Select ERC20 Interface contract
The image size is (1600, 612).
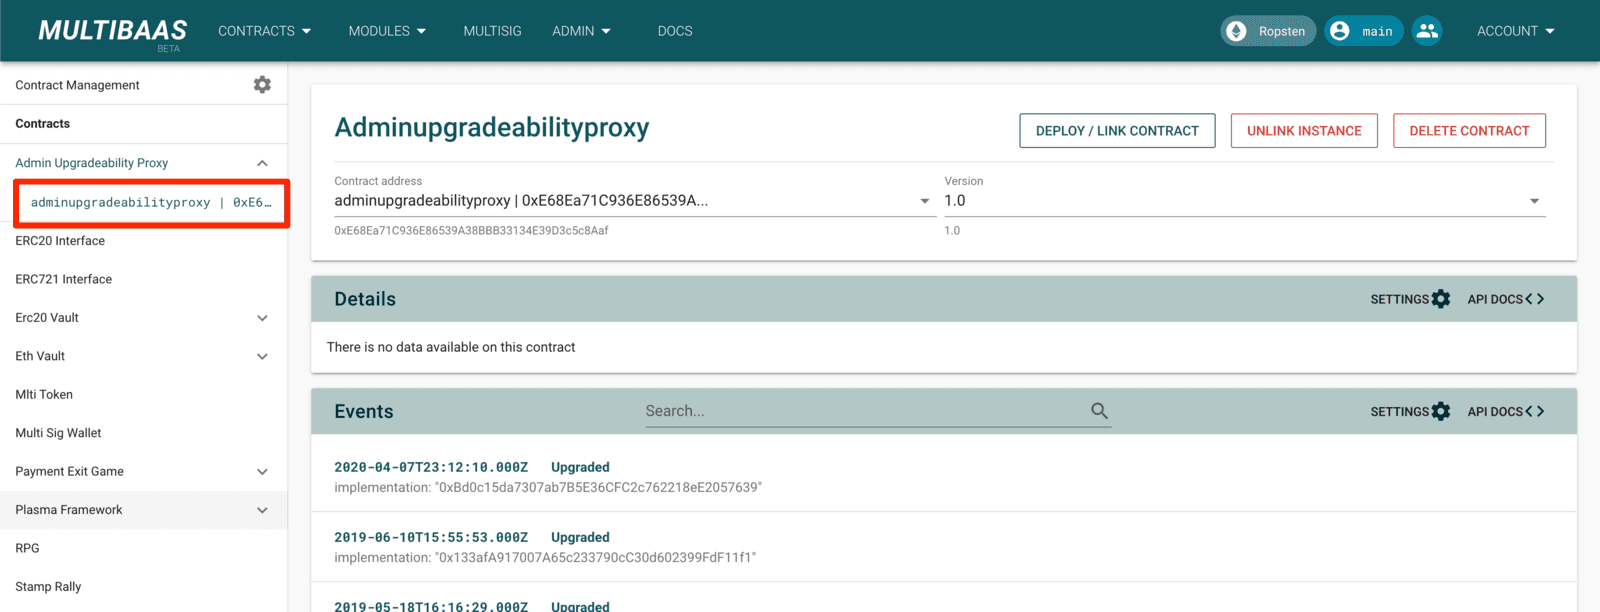coord(60,241)
